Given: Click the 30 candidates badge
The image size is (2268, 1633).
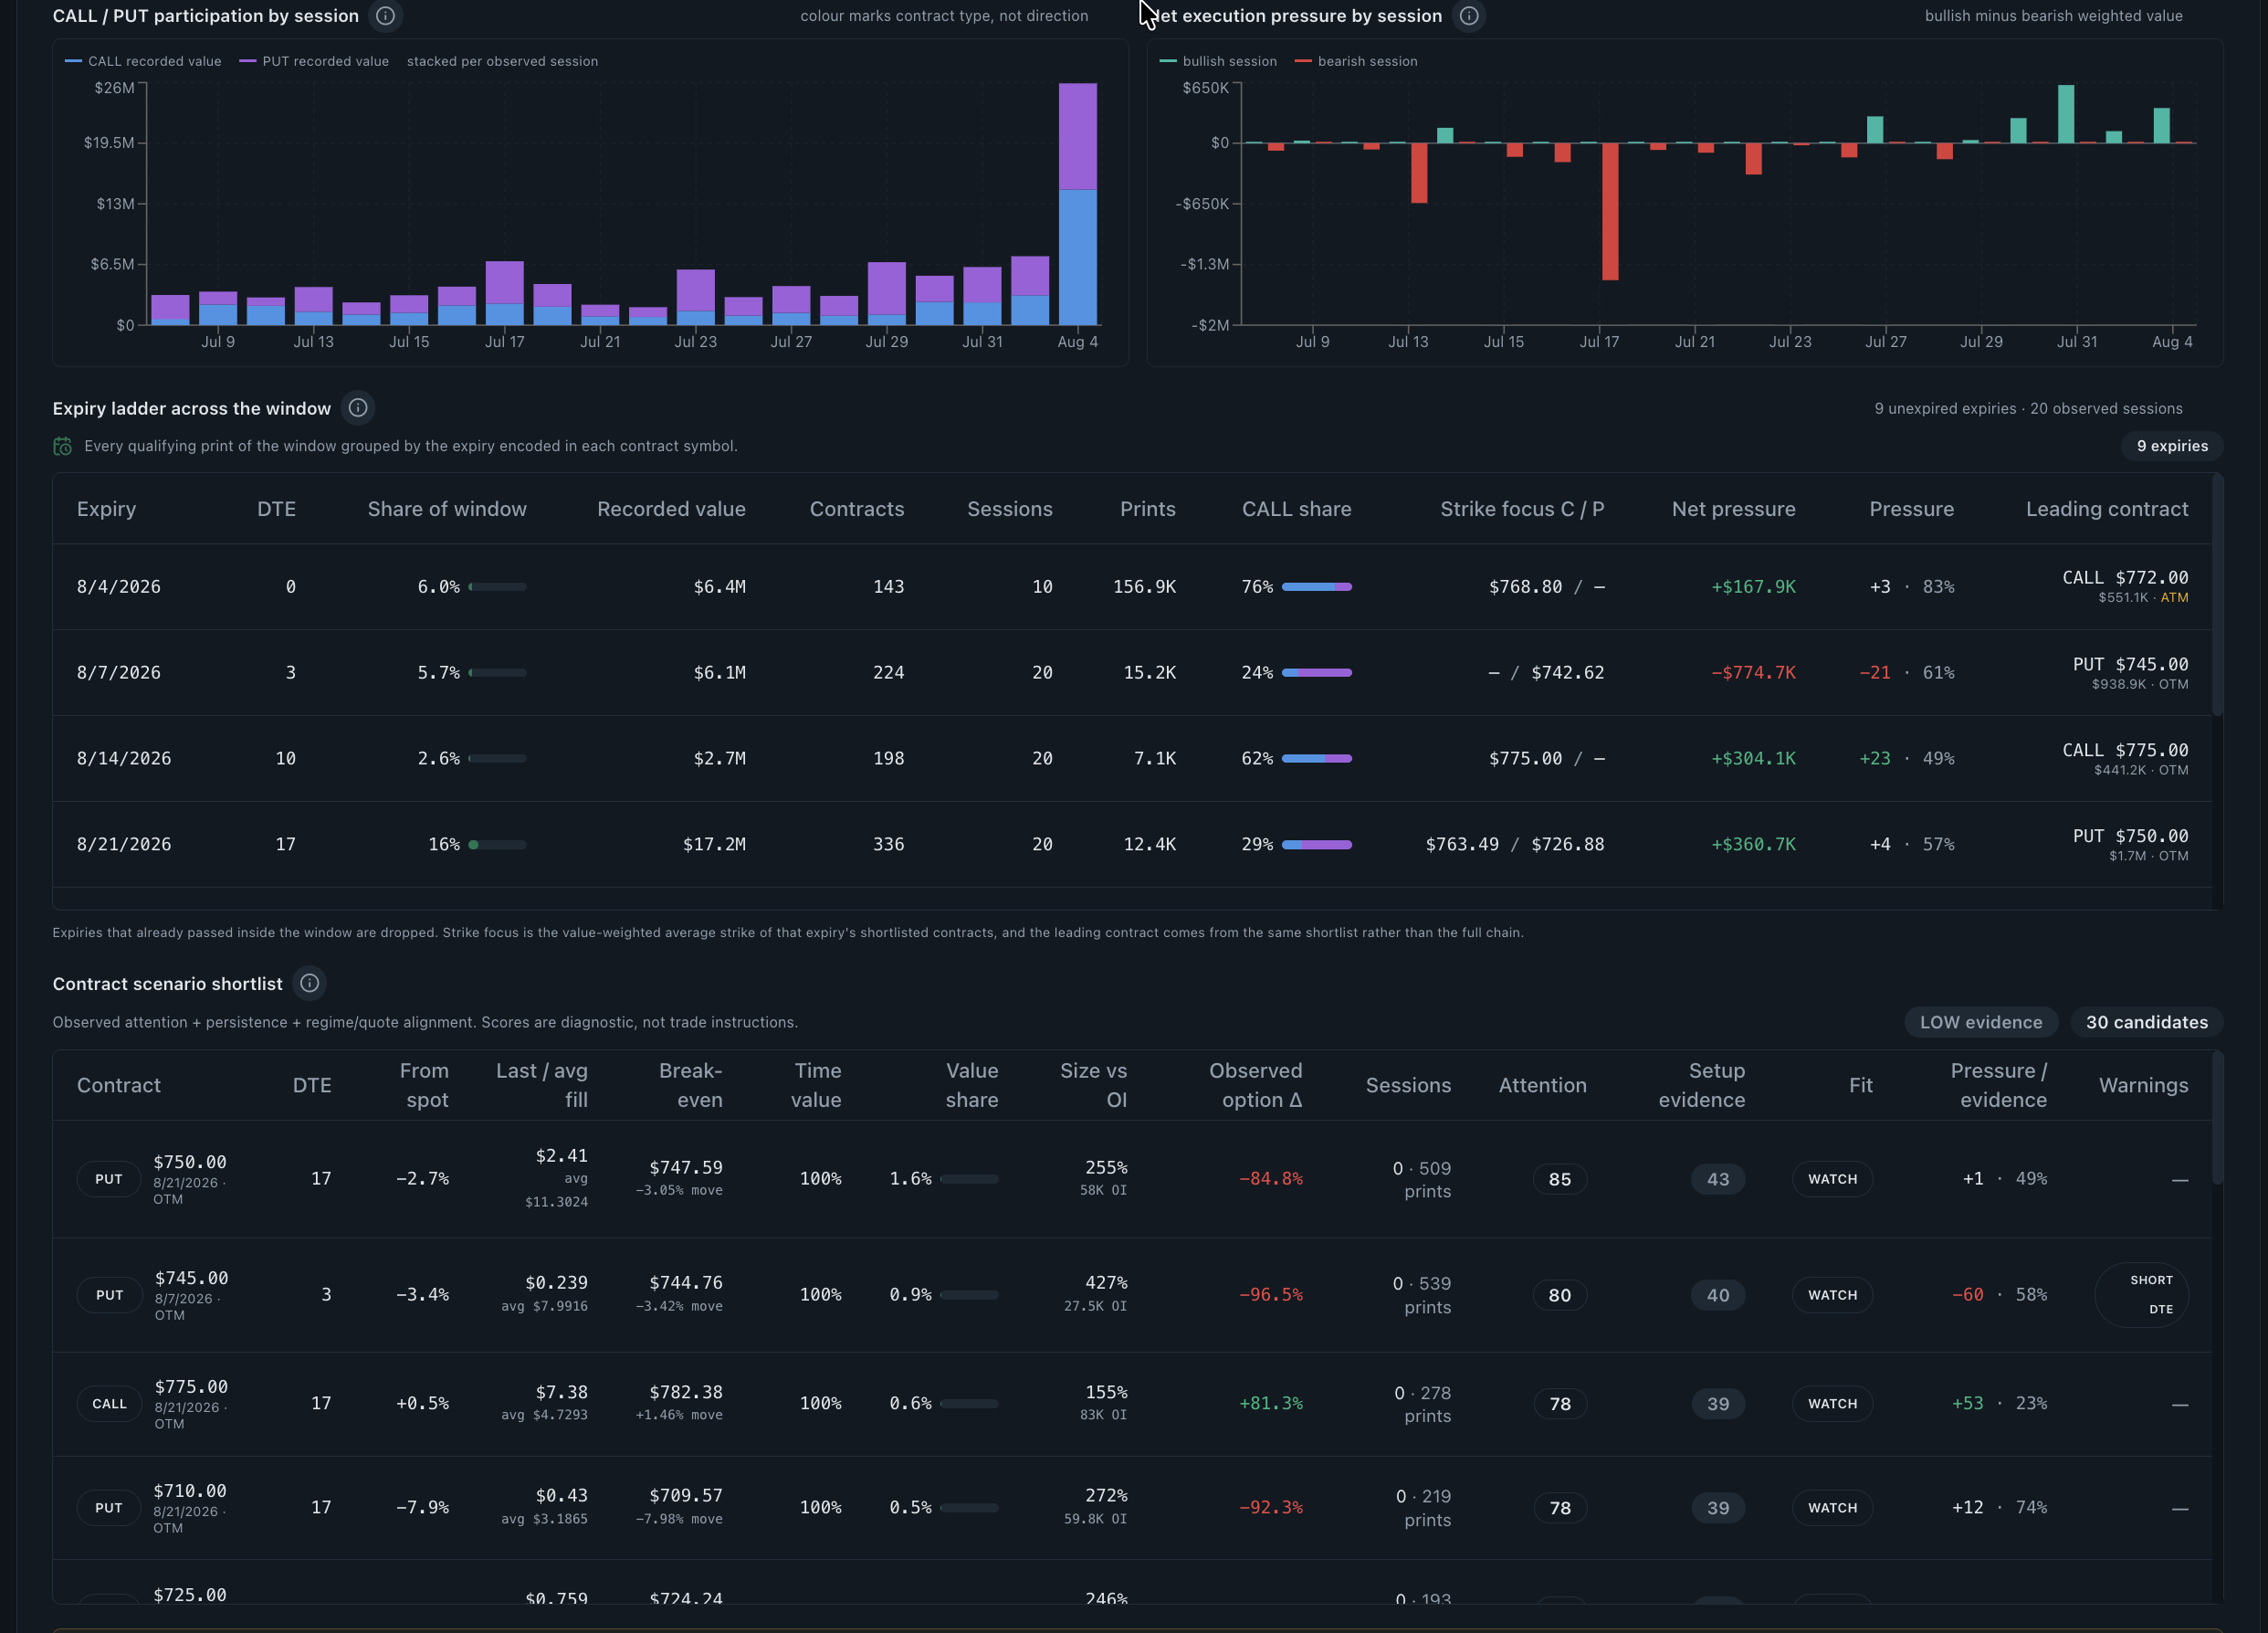Looking at the screenshot, I should (2146, 1022).
